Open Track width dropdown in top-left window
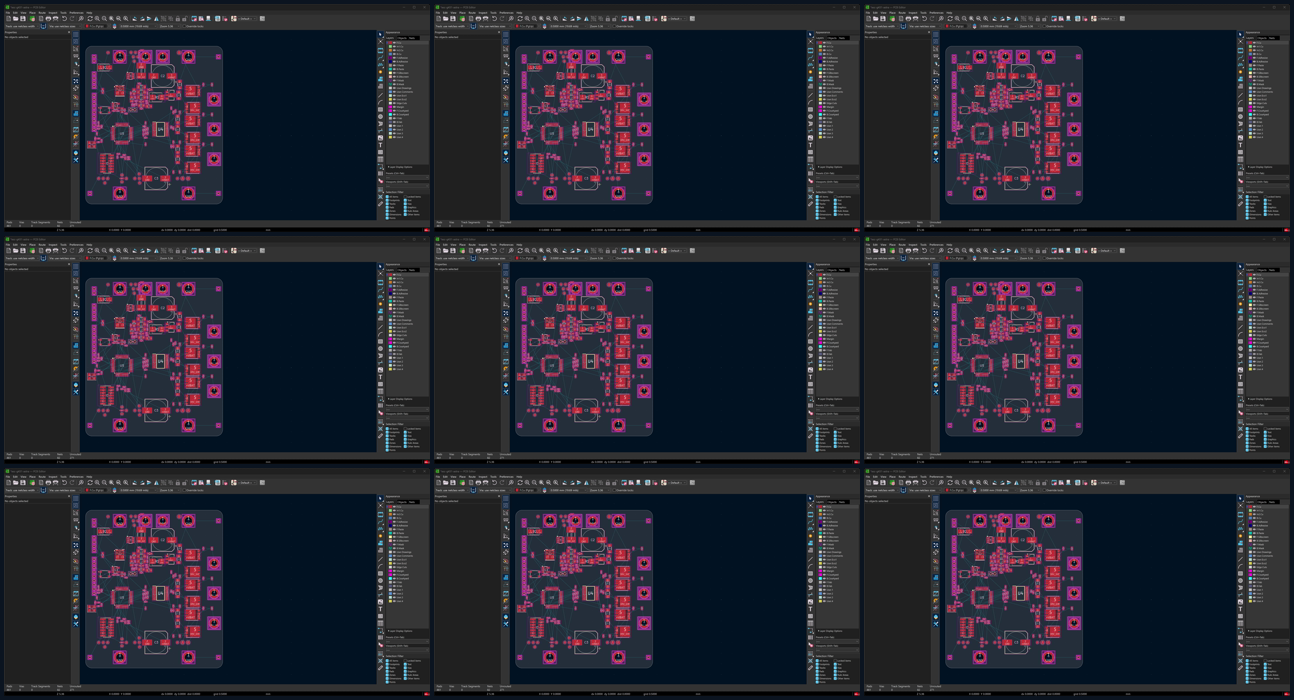Image resolution: width=1294 pixels, height=700 pixels. pos(22,26)
